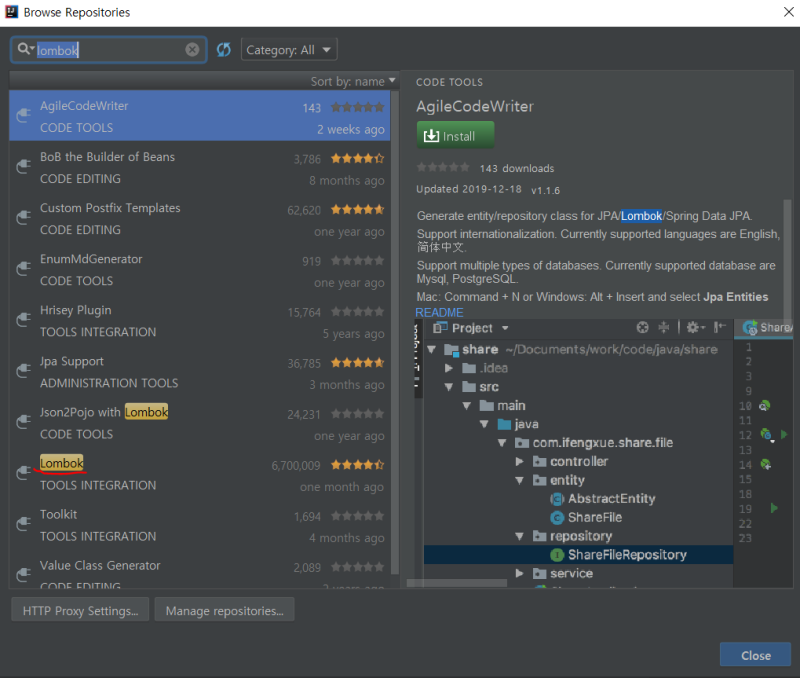Click the Json2Pojo with Lombok plugin icon
Image resolution: width=800 pixels, height=678 pixels.
click(23, 421)
